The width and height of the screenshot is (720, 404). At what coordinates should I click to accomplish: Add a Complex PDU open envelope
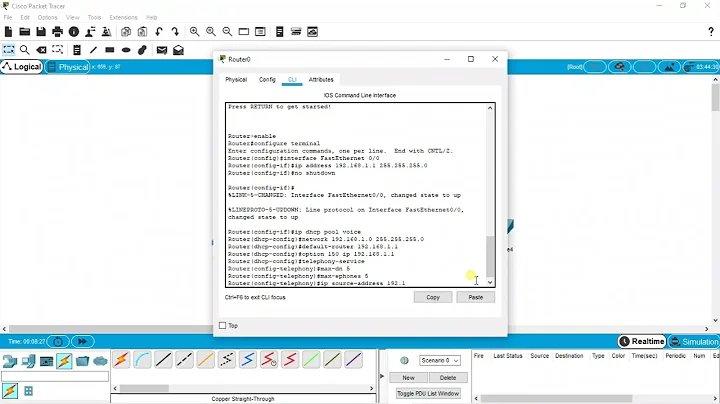[x=178, y=50]
